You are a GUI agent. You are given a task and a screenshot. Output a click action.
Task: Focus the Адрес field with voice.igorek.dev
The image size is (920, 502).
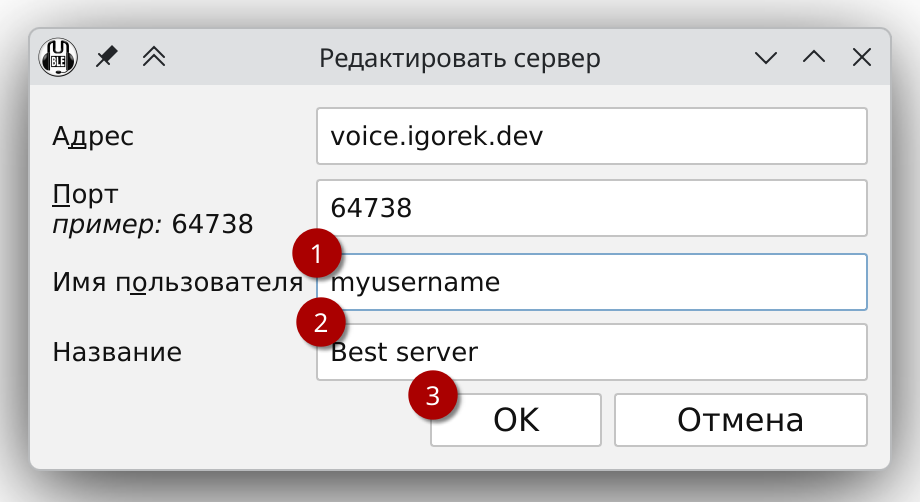click(591, 136)
